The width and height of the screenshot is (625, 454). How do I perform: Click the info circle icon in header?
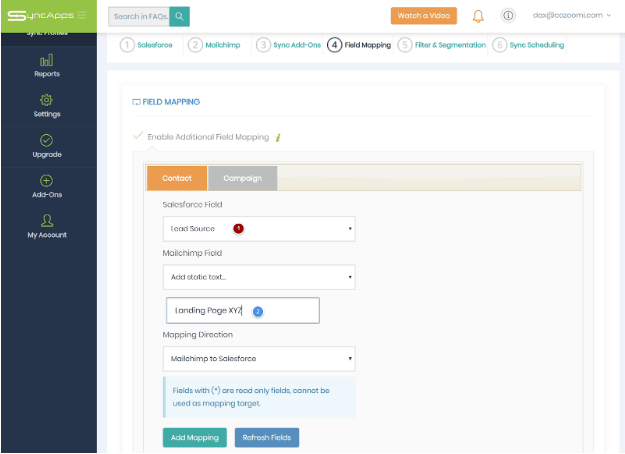(x=508, y=16)
